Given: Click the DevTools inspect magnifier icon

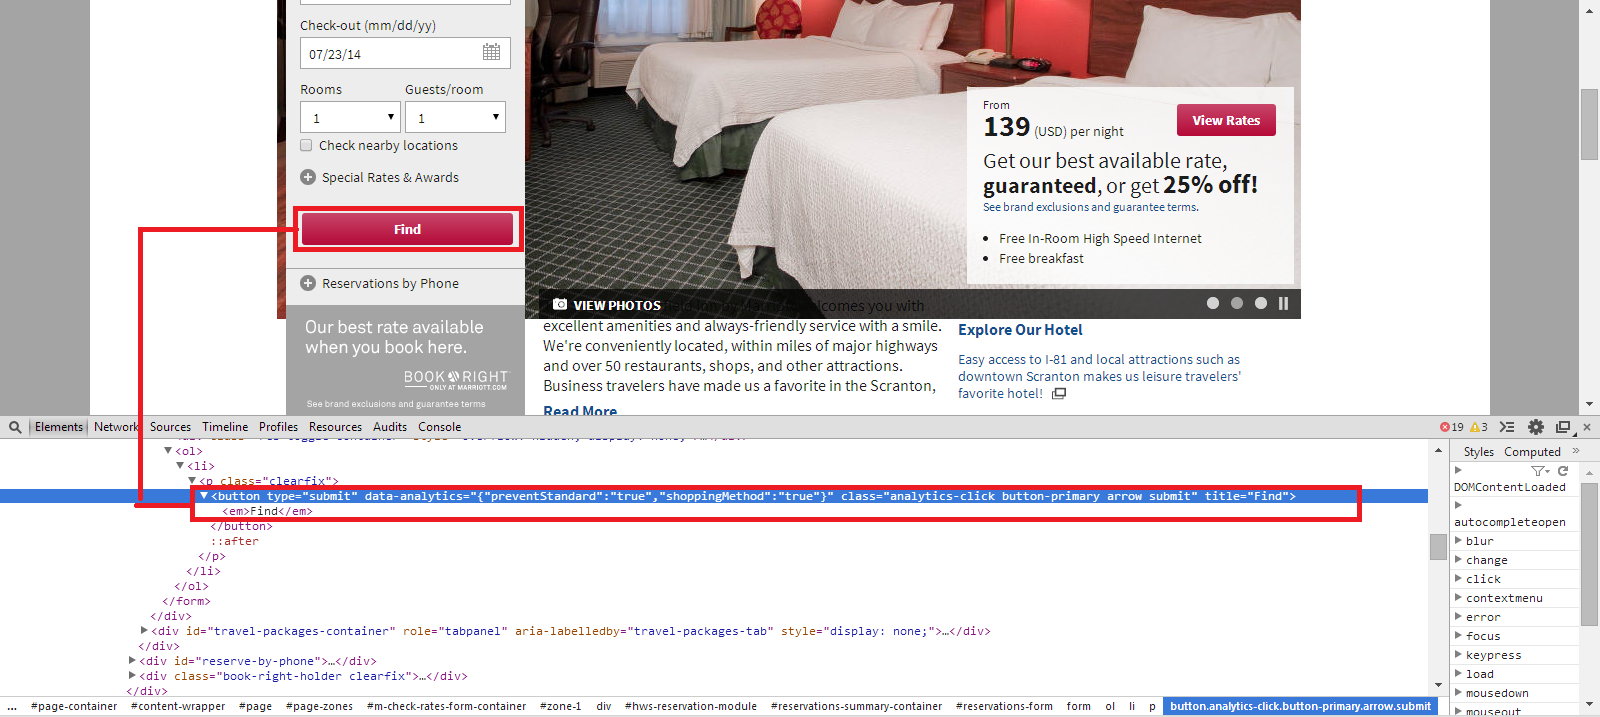Looking at the screenshot, I should pyautogui.click(x=15, y=427).
